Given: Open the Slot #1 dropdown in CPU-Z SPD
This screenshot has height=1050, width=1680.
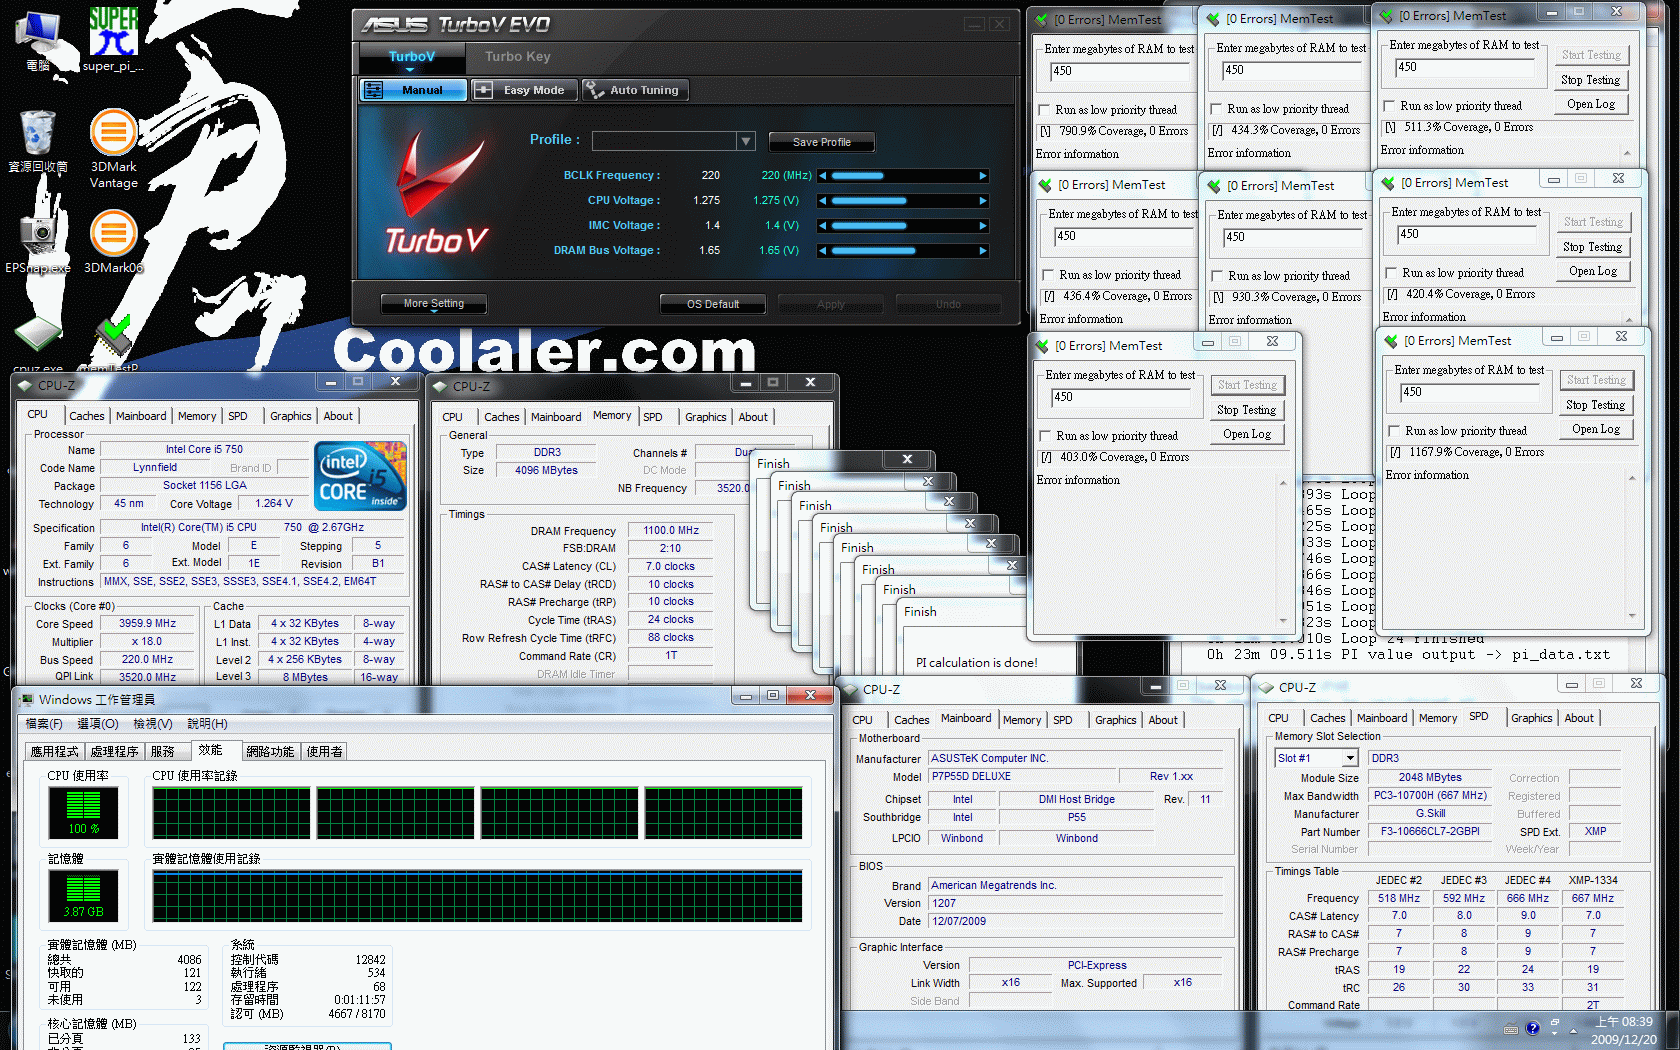Looking at the screenshot, I should click(x=1350, y=758).
